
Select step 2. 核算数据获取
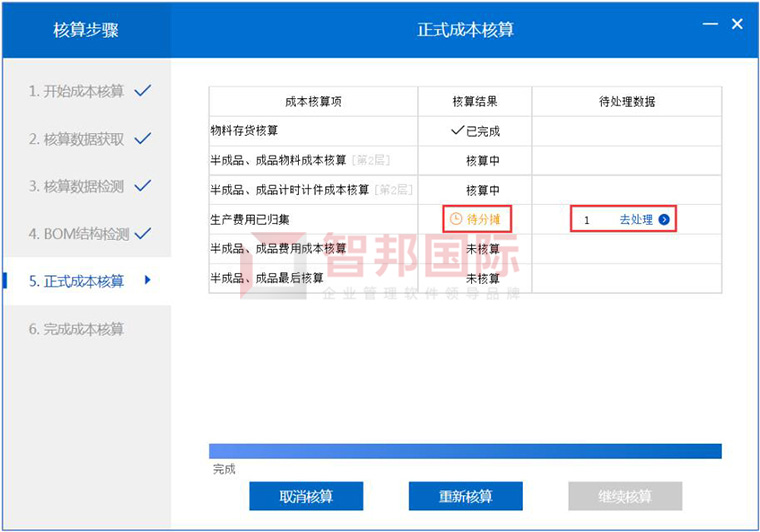coord(87,139)
